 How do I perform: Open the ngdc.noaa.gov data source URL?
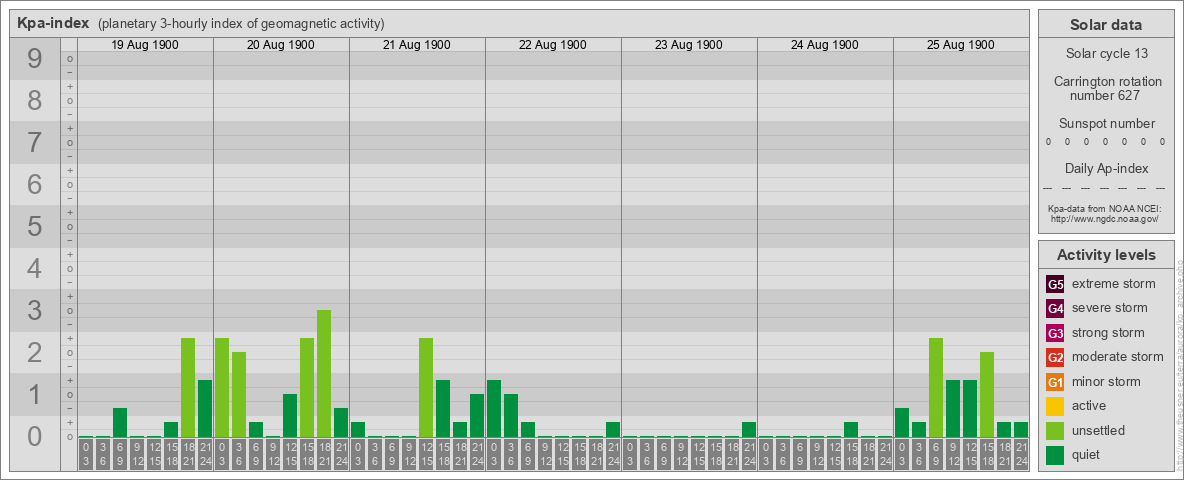tap(1106, 218)
